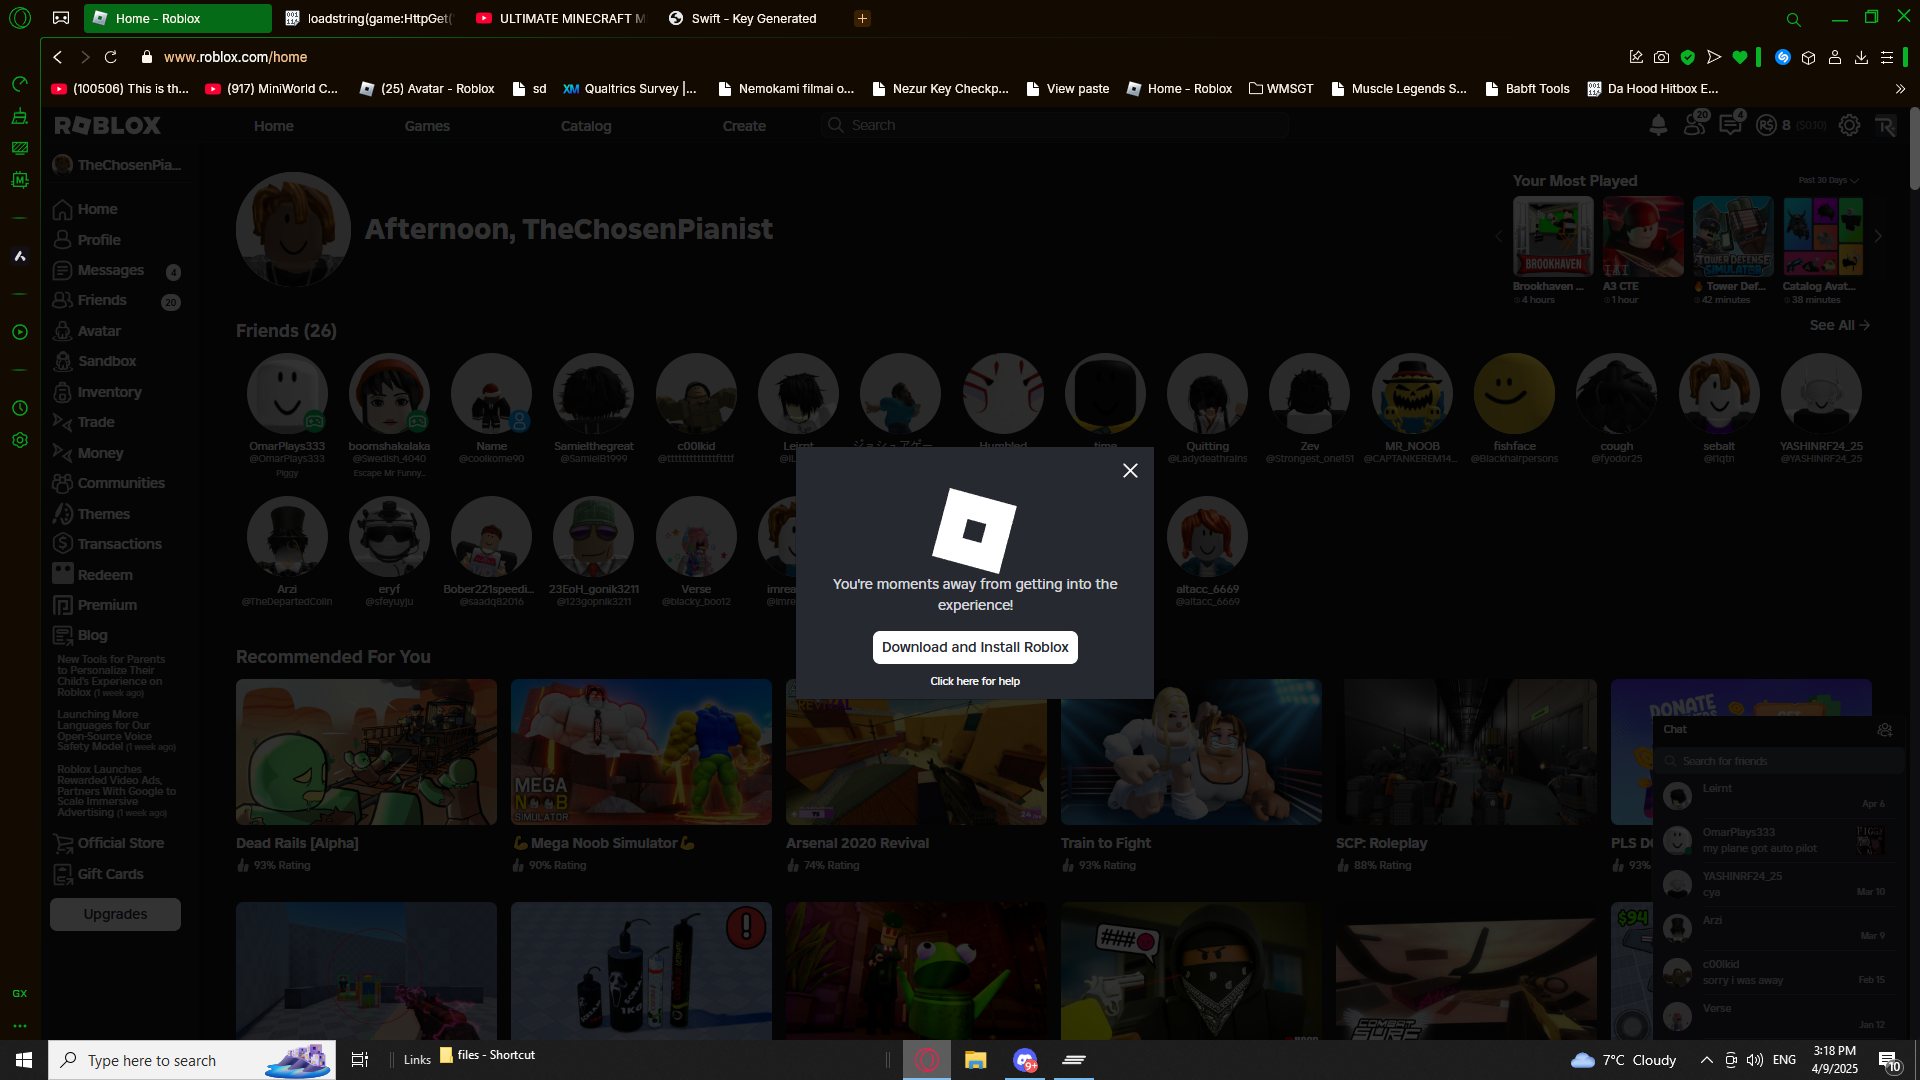Show hidden system tray icons
This screenshot has height=1080, width=1920.
[1706, 1060]
